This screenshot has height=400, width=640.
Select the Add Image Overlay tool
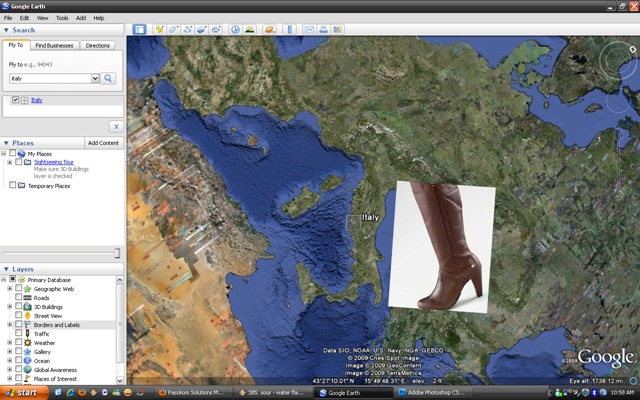pos(201,29)
